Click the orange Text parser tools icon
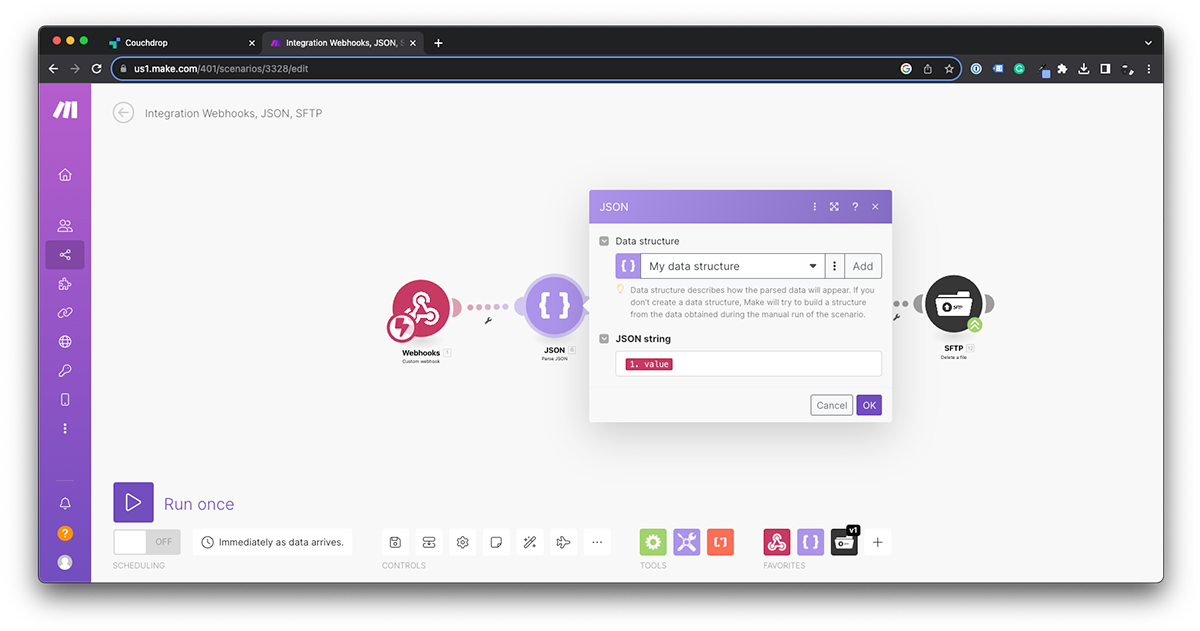The height and width of the screenshot is (631, 1200). pyautogui.click(x=720, y=542)
